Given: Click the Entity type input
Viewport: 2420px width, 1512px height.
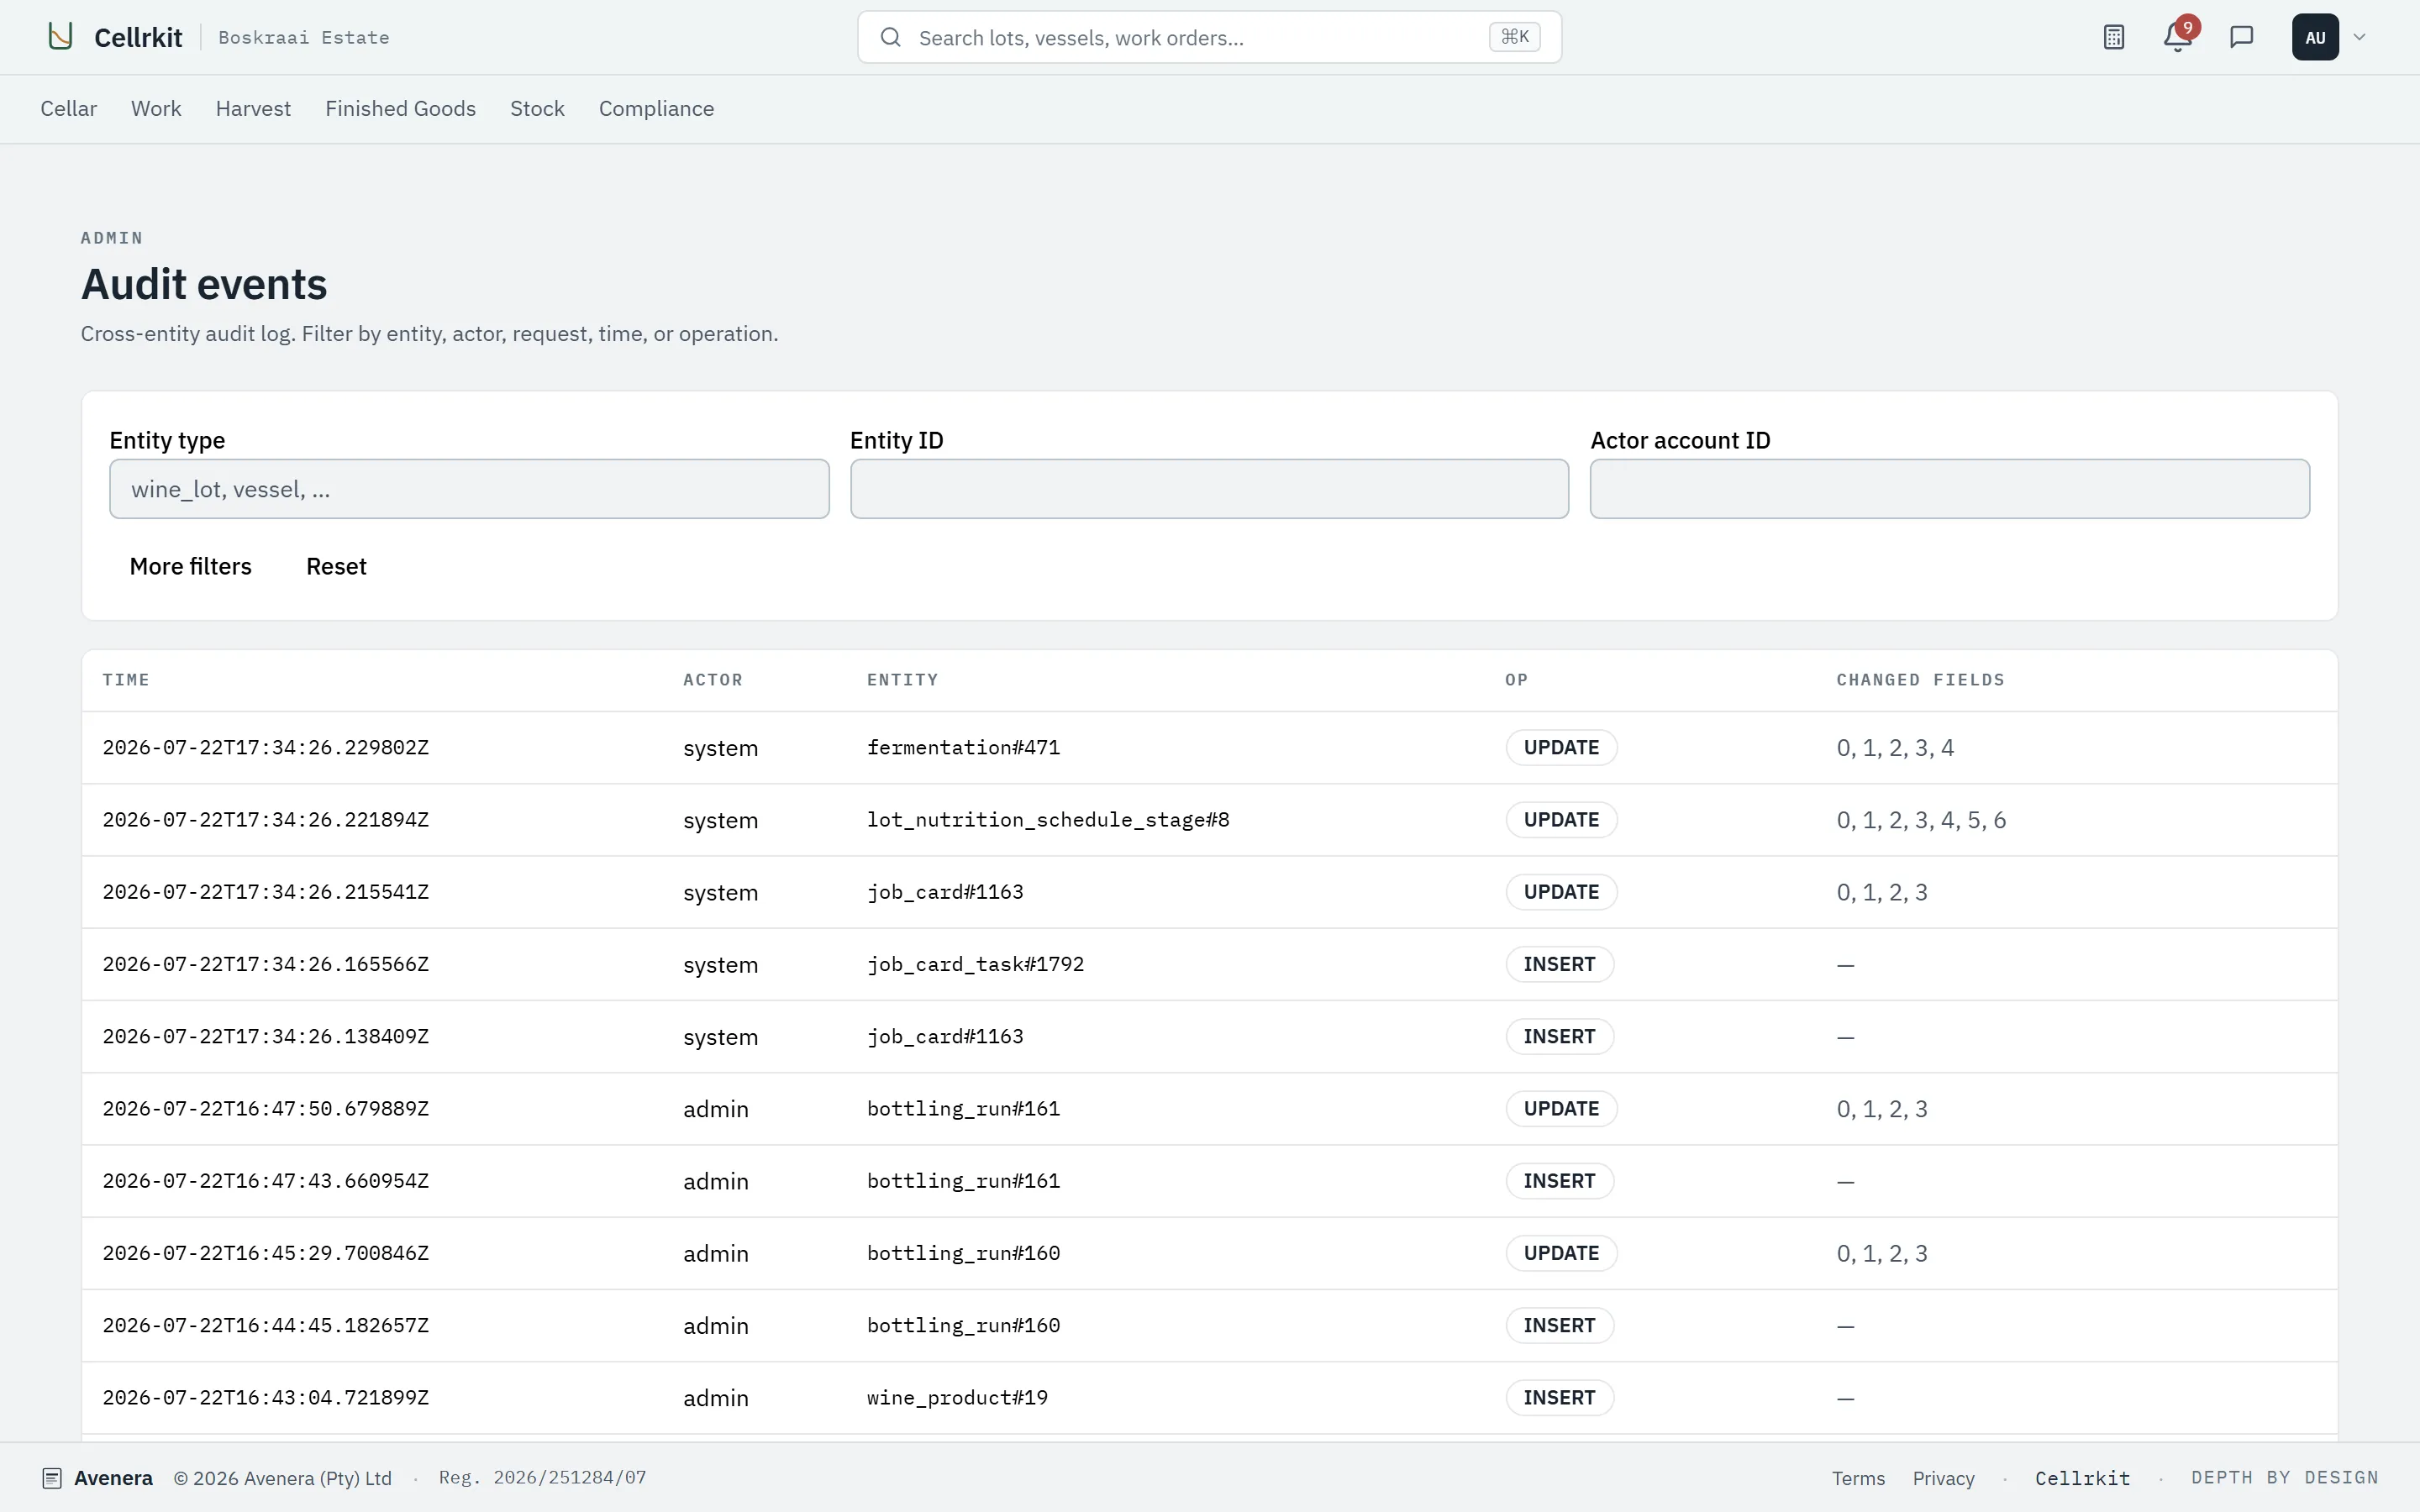Looking at the screenshot, I should 469,489.
